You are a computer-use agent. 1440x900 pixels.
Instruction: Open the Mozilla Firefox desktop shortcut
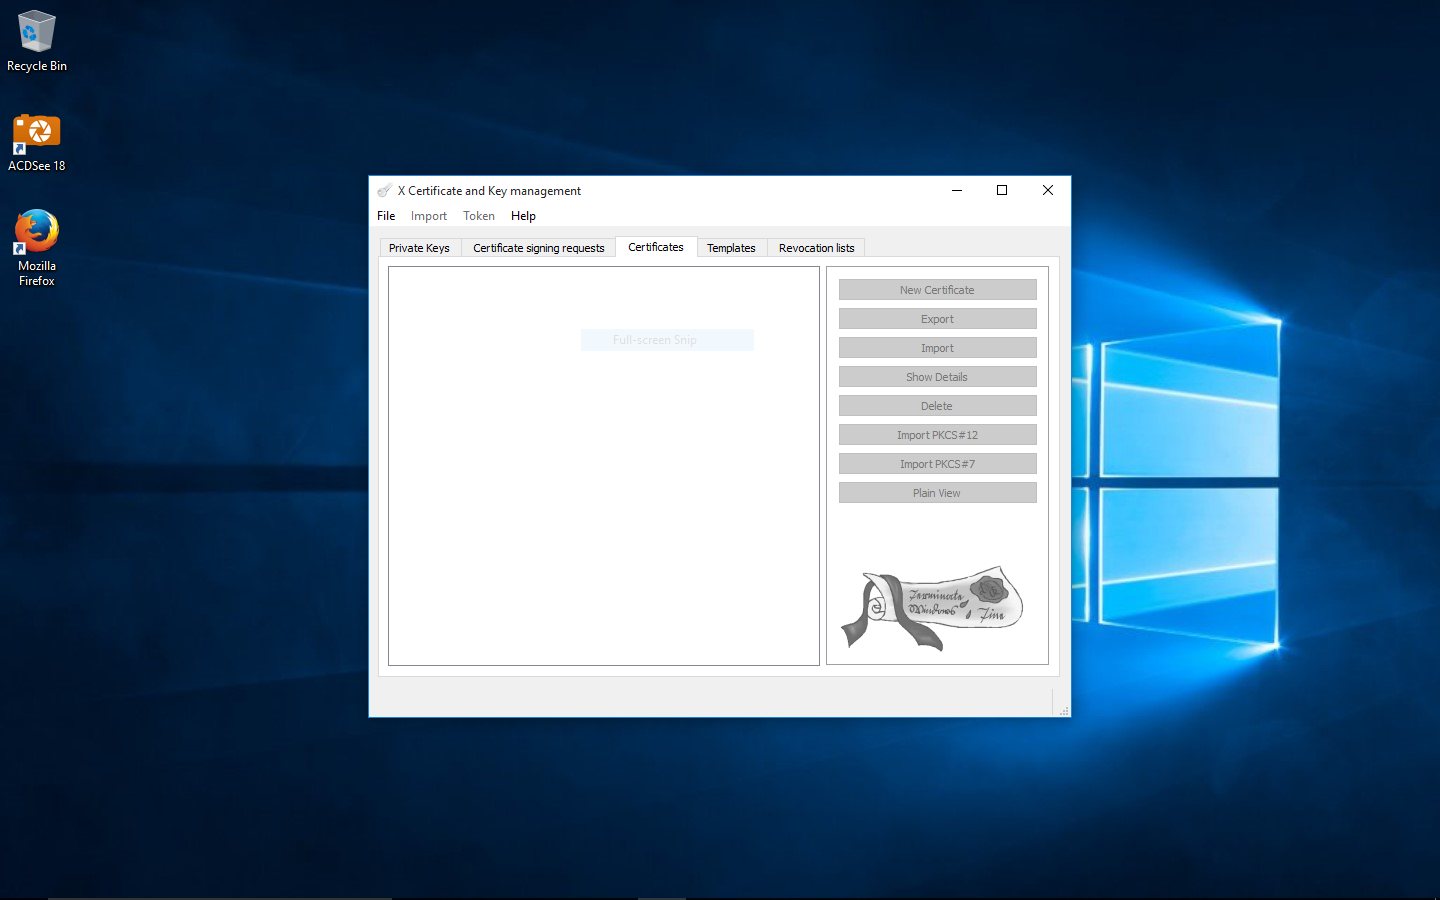(37, 246)
